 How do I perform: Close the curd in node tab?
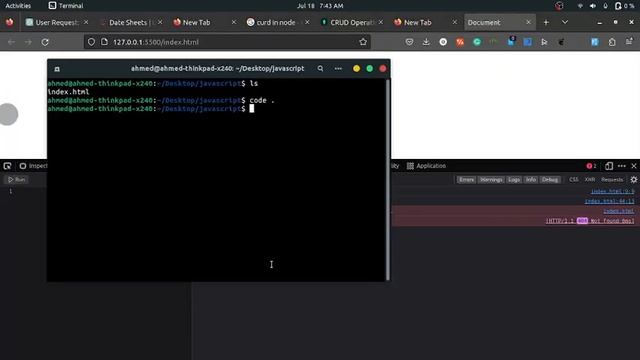[x=307, y=22]
